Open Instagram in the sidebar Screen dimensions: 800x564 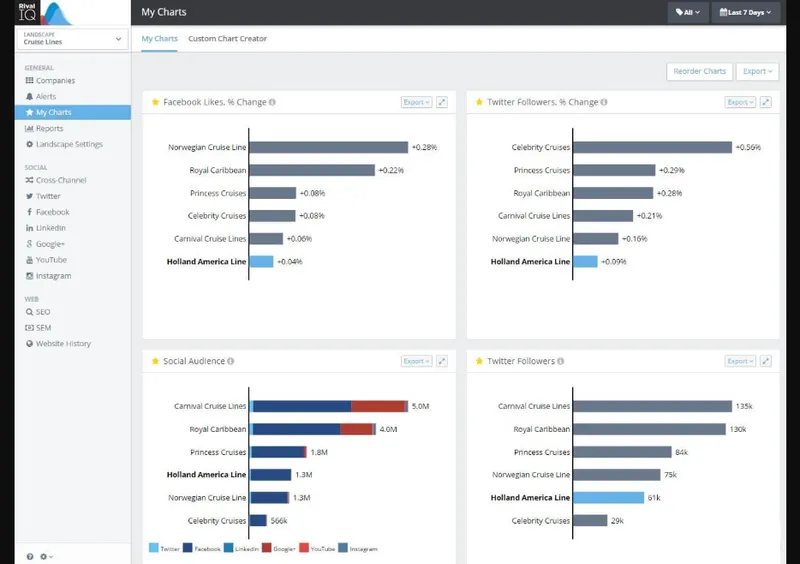48,276
